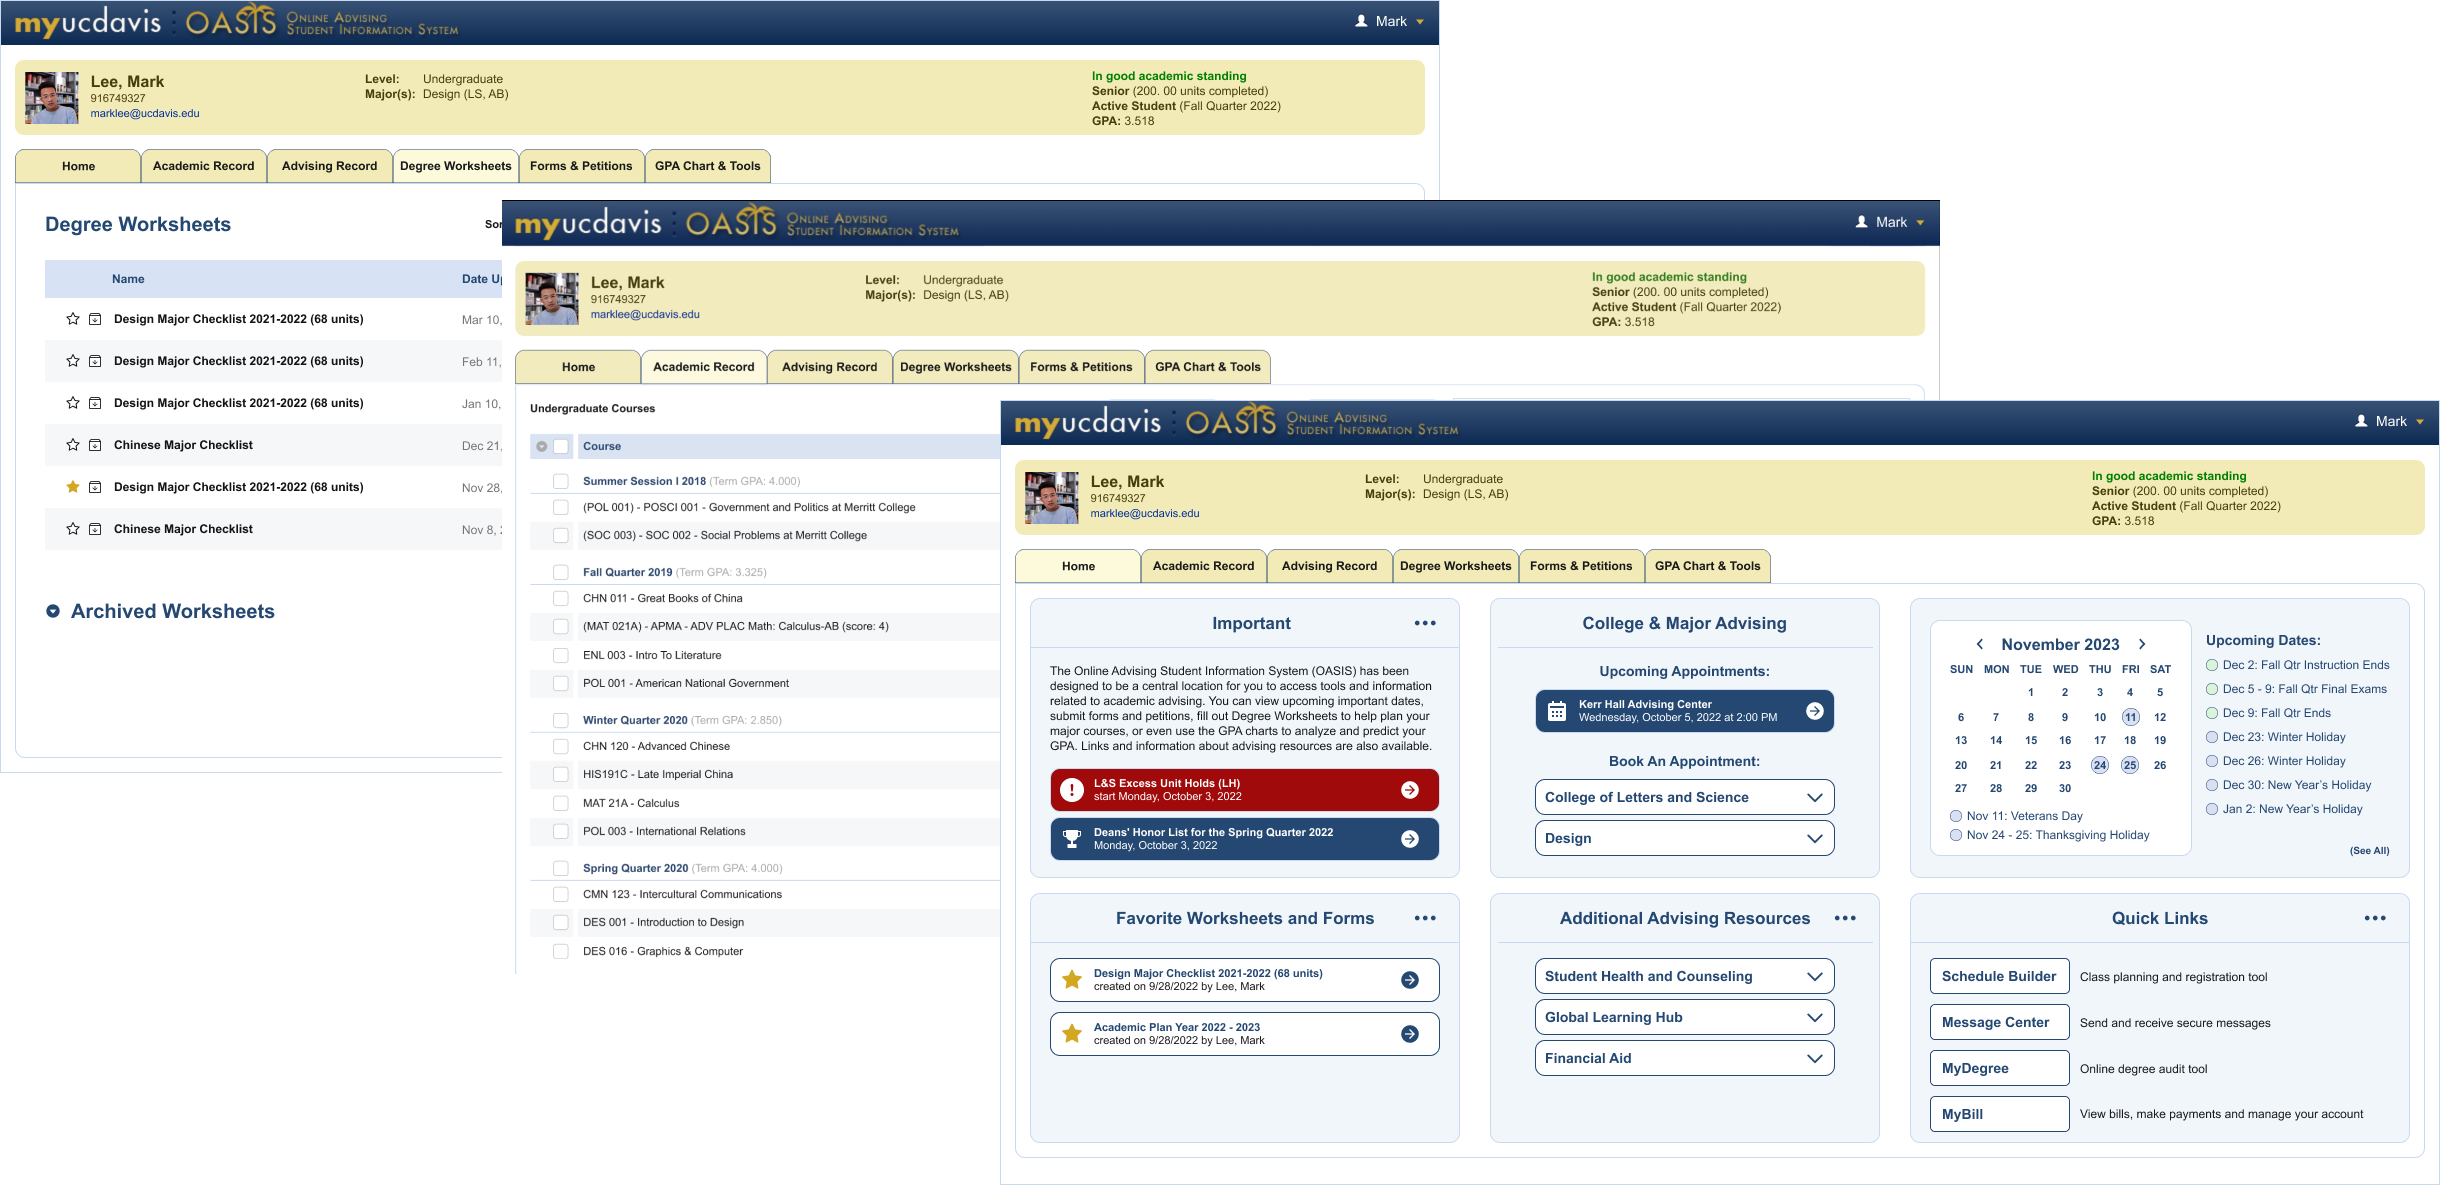Click arrow on Academic Plan Year 2022-2023
2440x1185 pixels.
[1410, 1034]
